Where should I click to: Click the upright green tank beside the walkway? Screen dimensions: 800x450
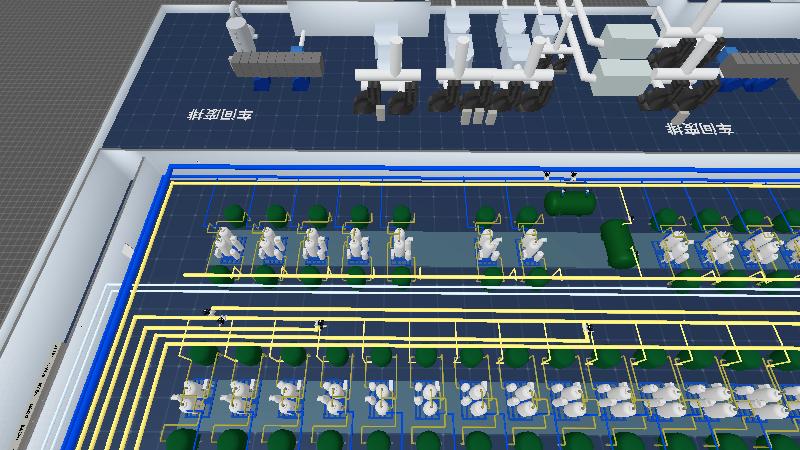pyautogui.click(x=619, y=243)
